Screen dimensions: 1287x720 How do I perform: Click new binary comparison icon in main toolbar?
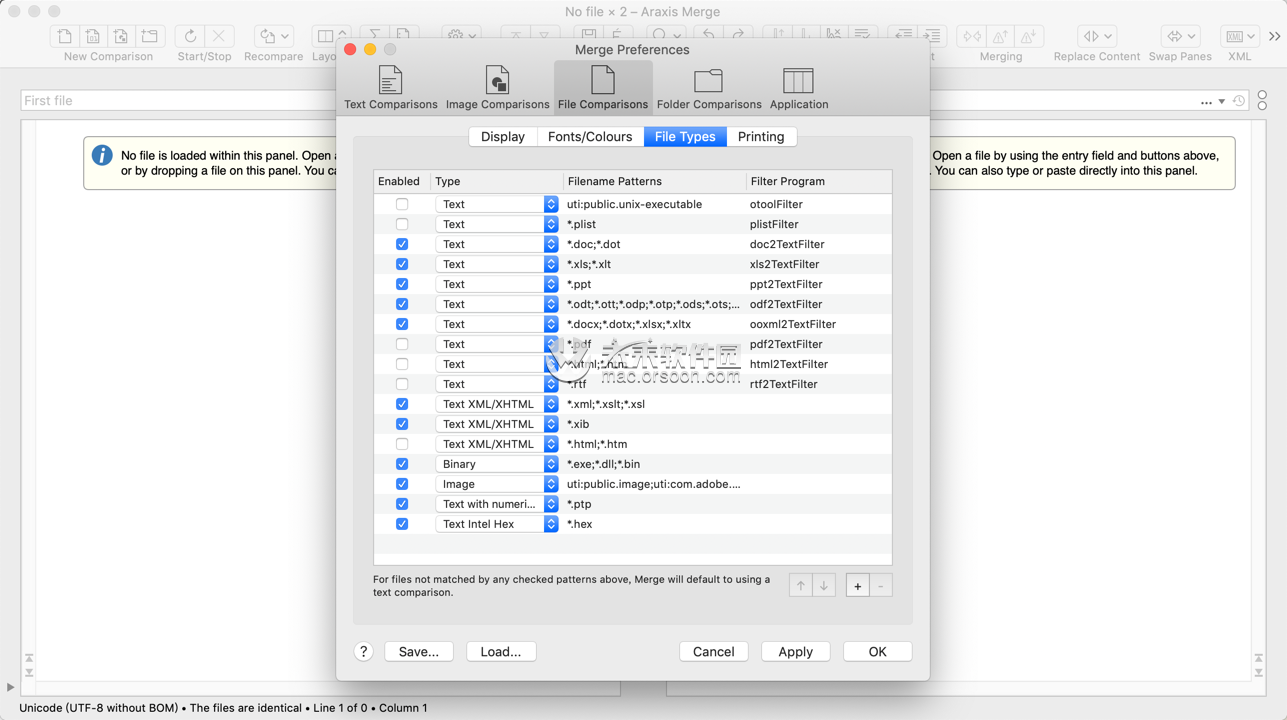click(93, 36)
